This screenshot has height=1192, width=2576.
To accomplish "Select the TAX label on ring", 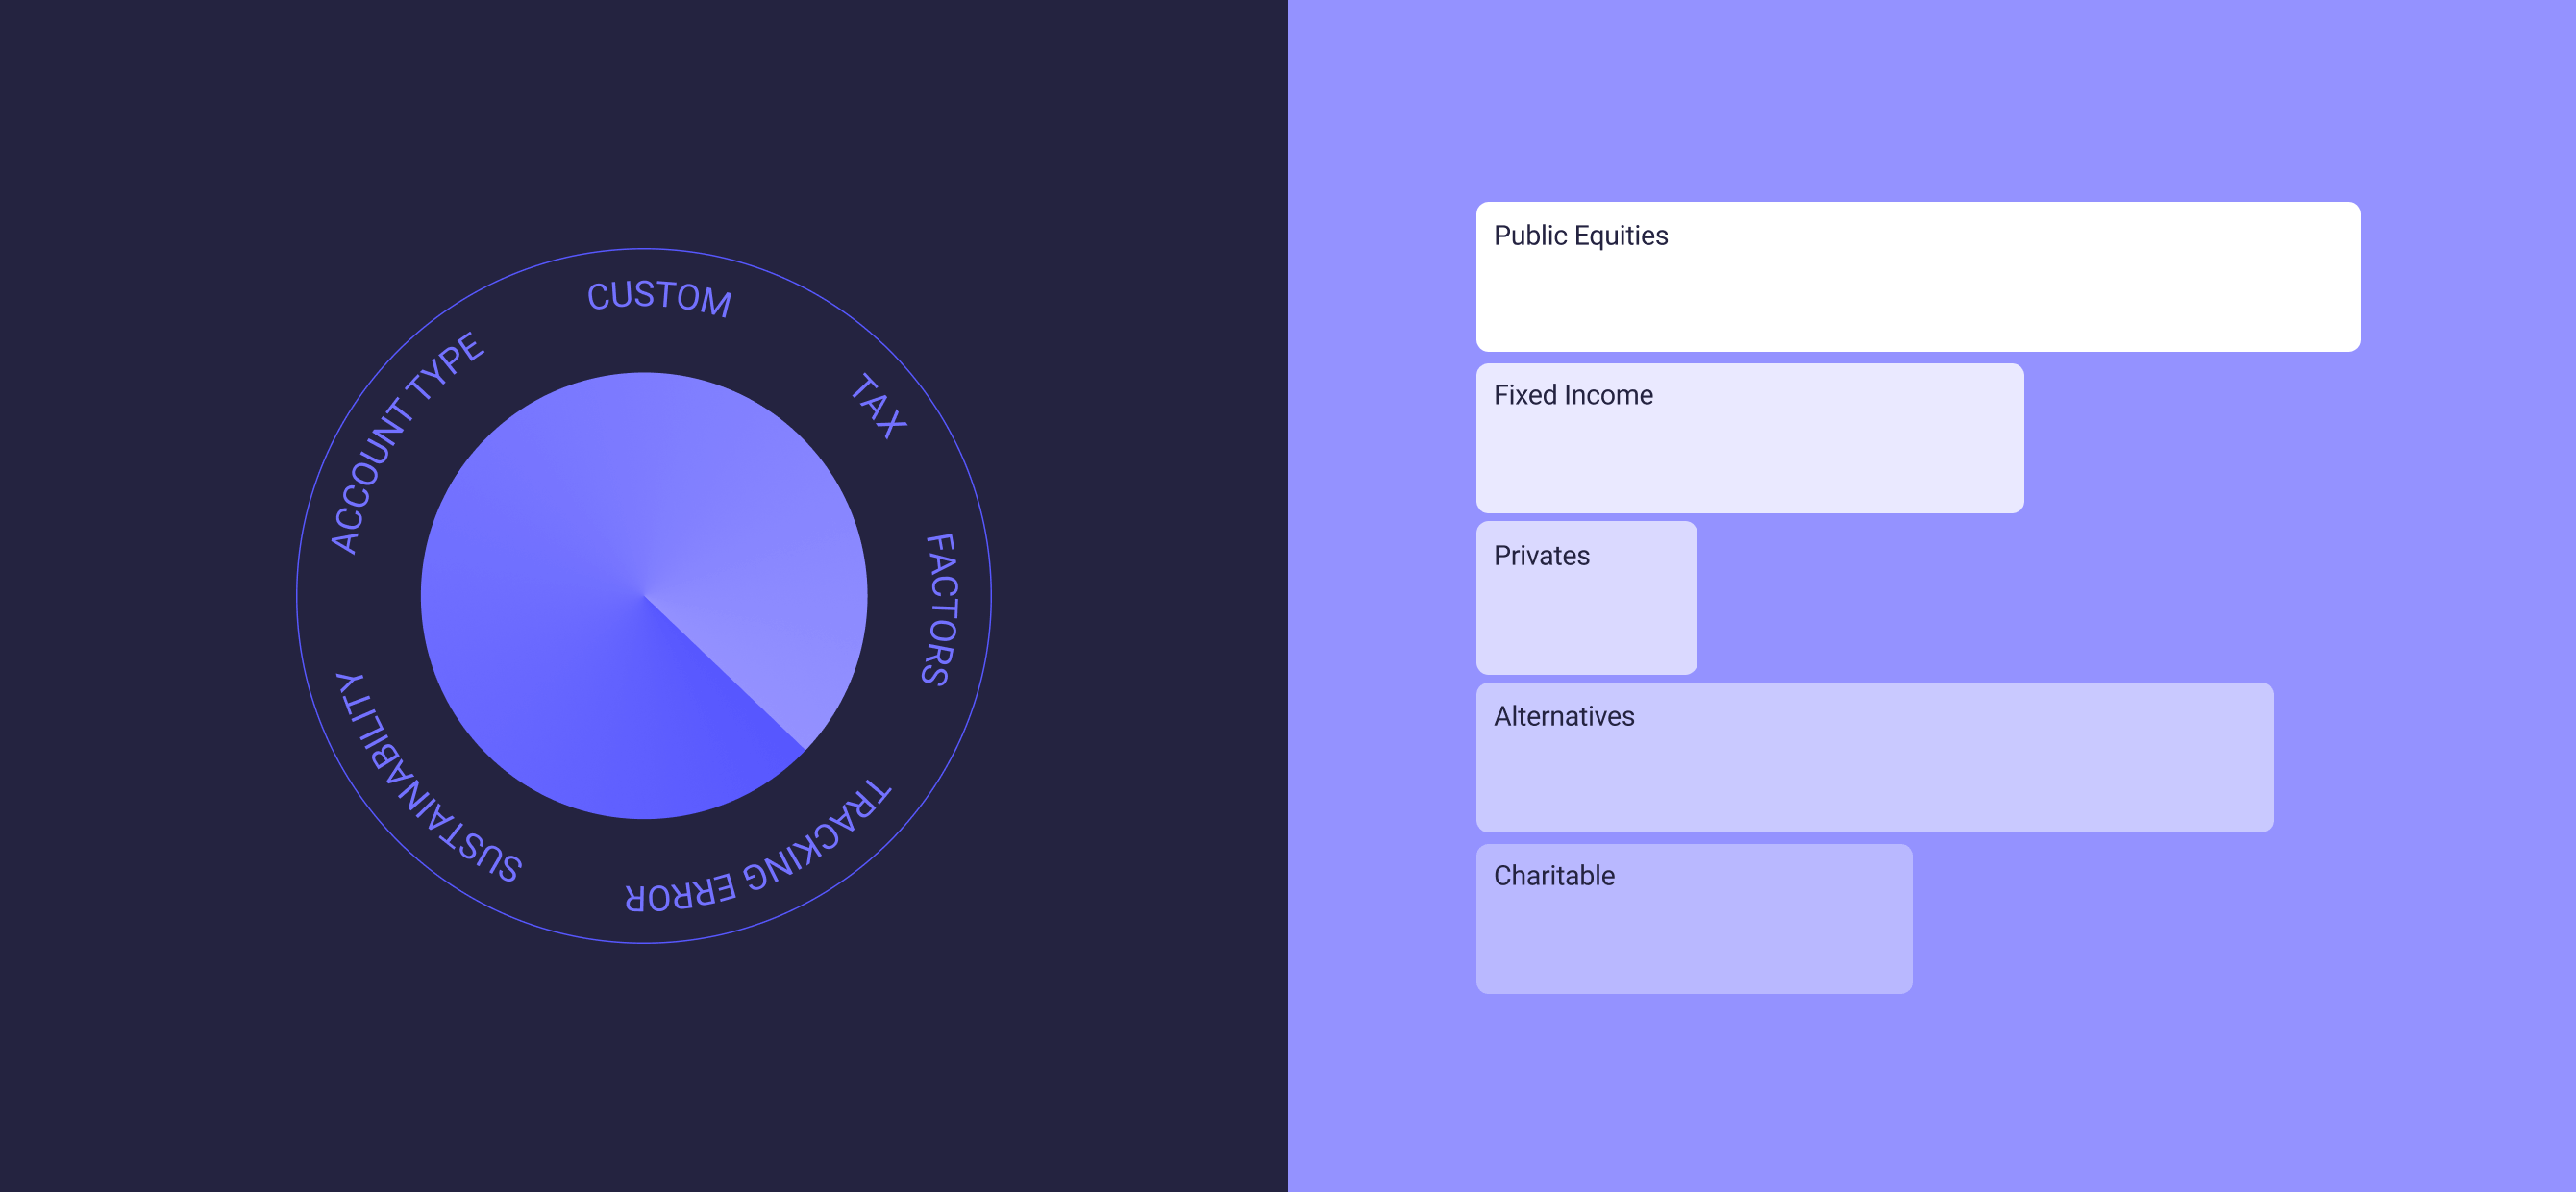I will coord(878,405).
